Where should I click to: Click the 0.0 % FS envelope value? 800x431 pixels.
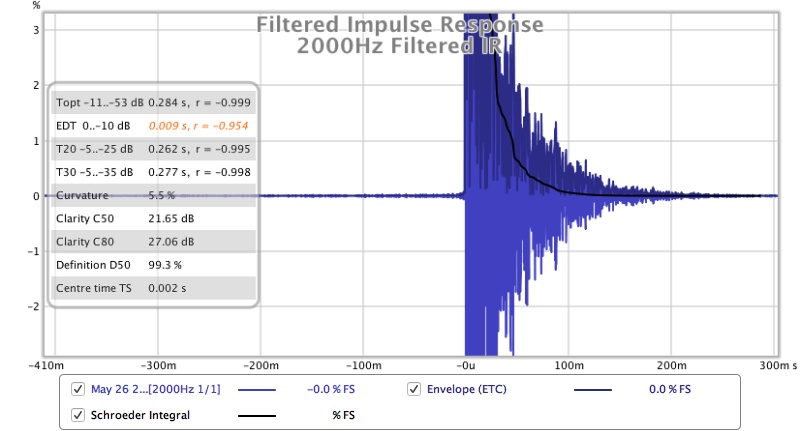point(670,389)
